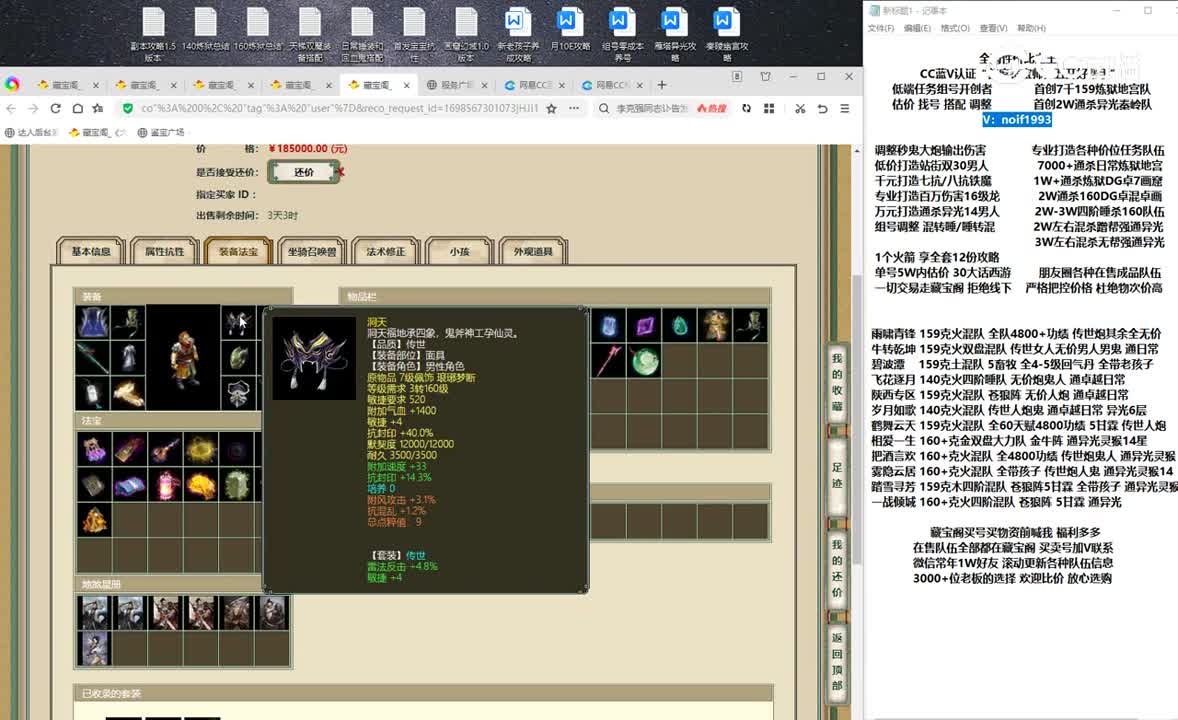Viewport: 1178px width, 720px height.
Task: Open the 法术修正 tab
Action: (x=385, y=251)
